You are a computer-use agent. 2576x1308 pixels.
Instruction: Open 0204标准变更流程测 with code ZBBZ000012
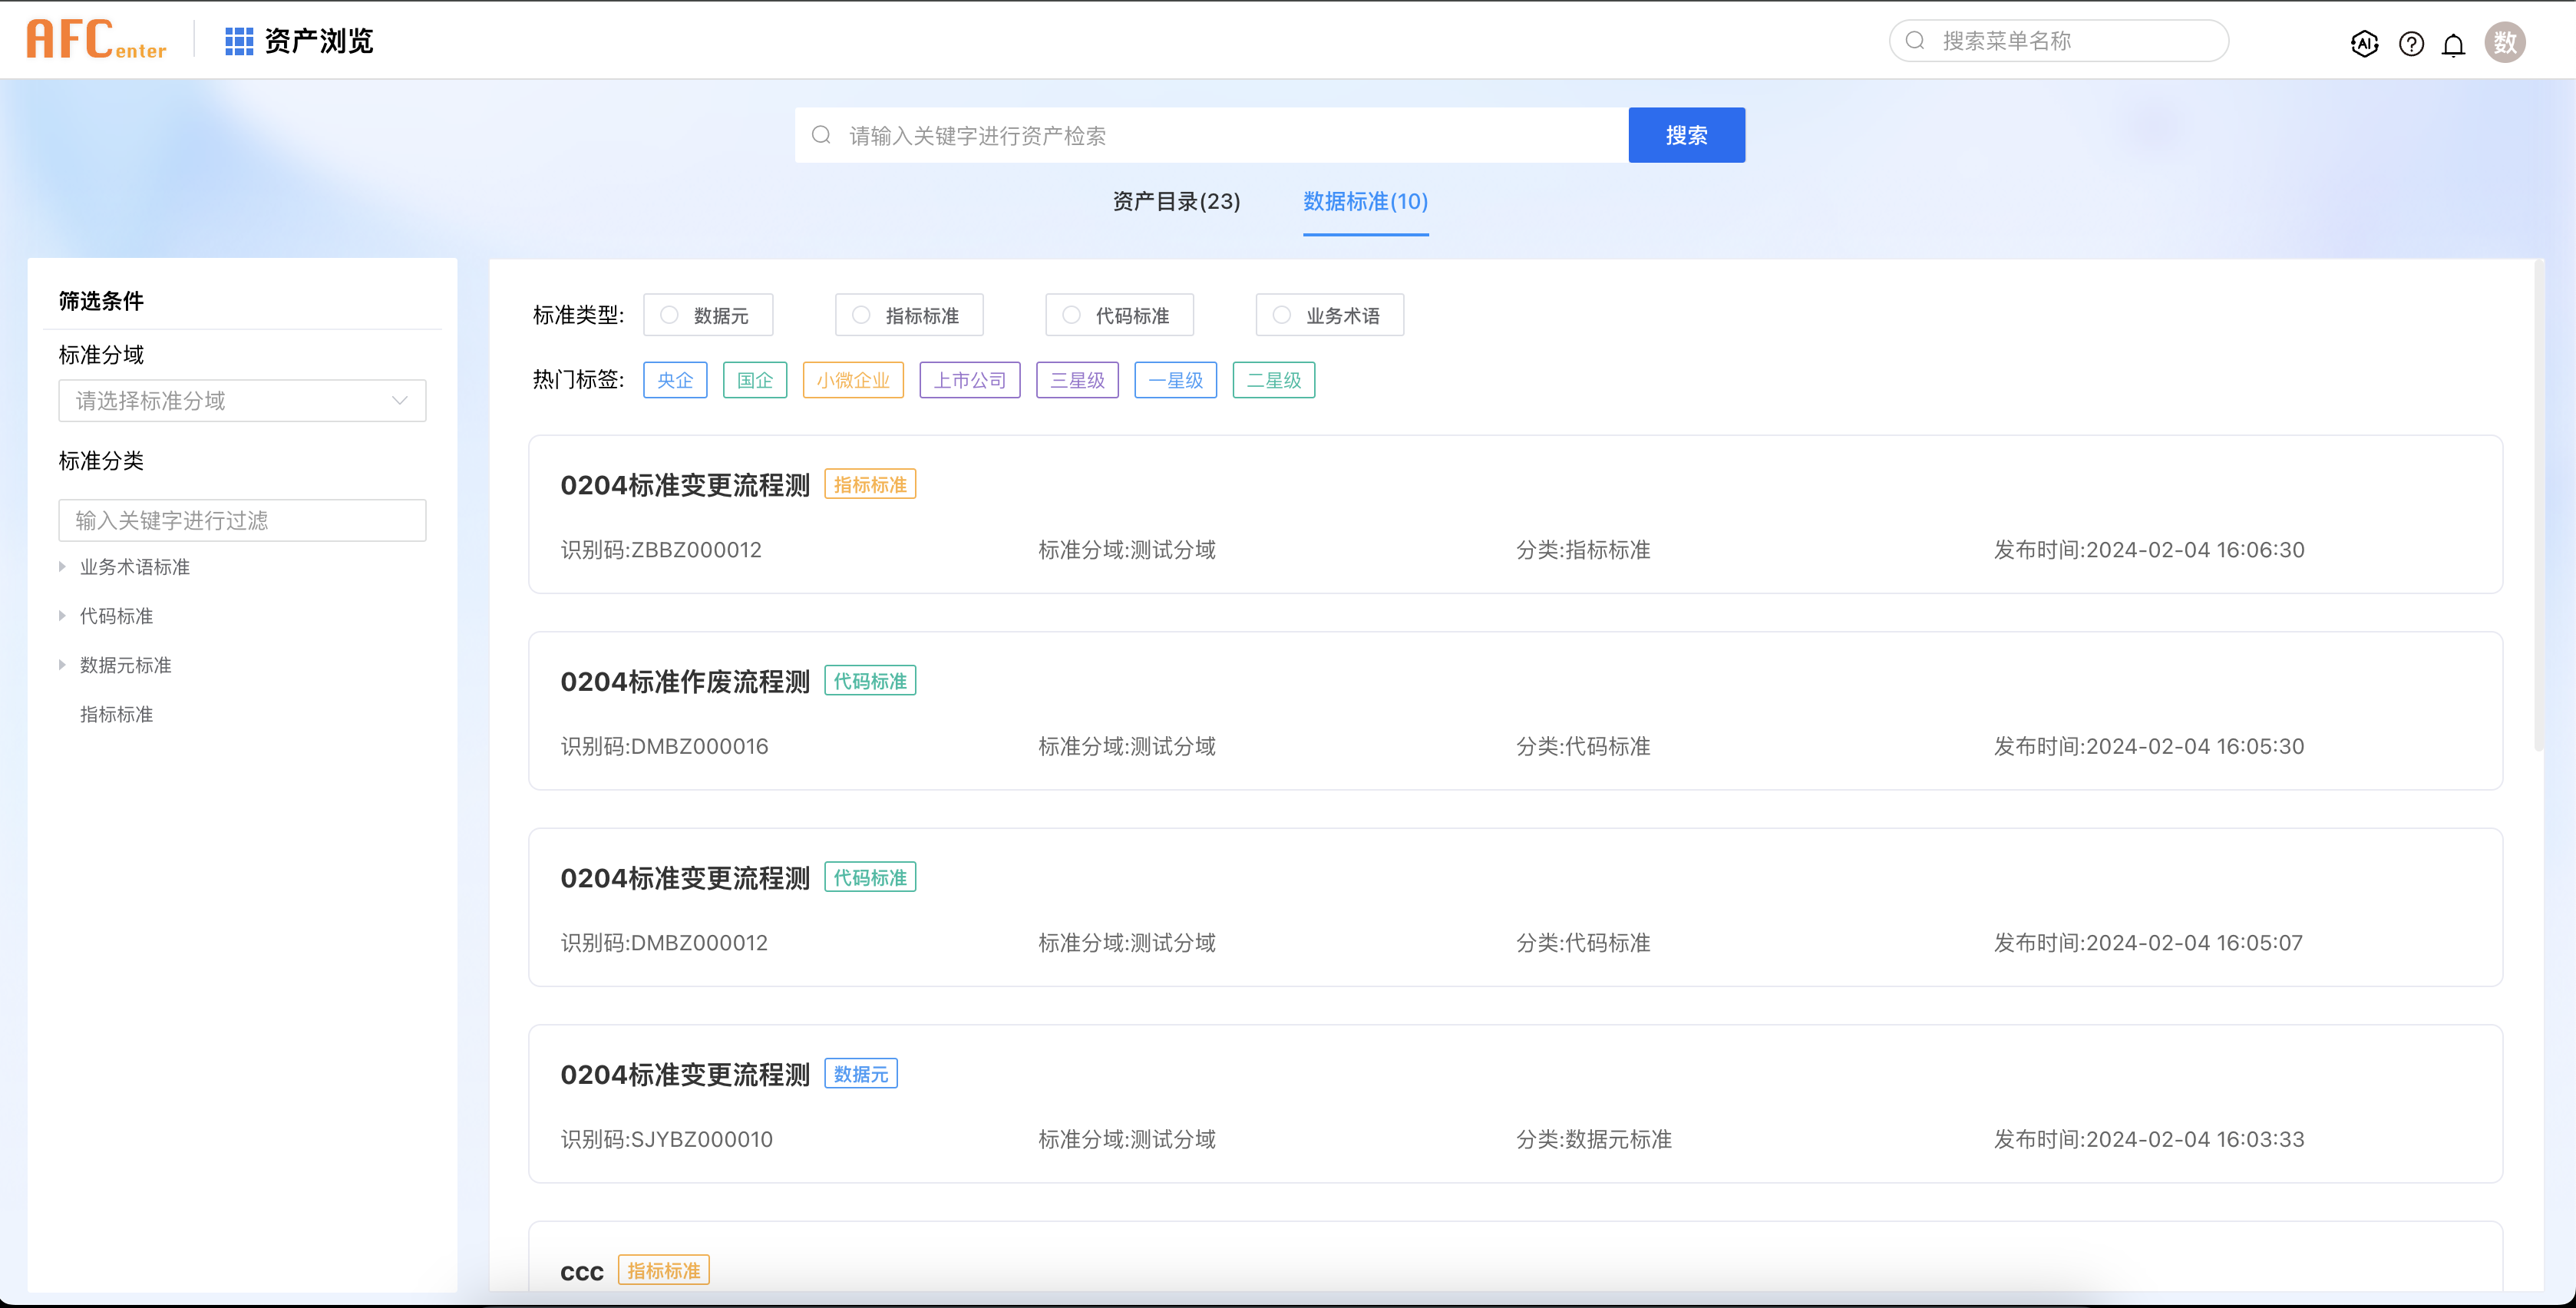click(685, 485)
